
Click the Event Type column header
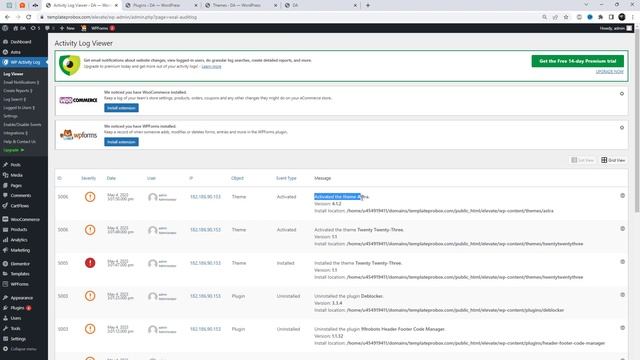click(286, 178)
